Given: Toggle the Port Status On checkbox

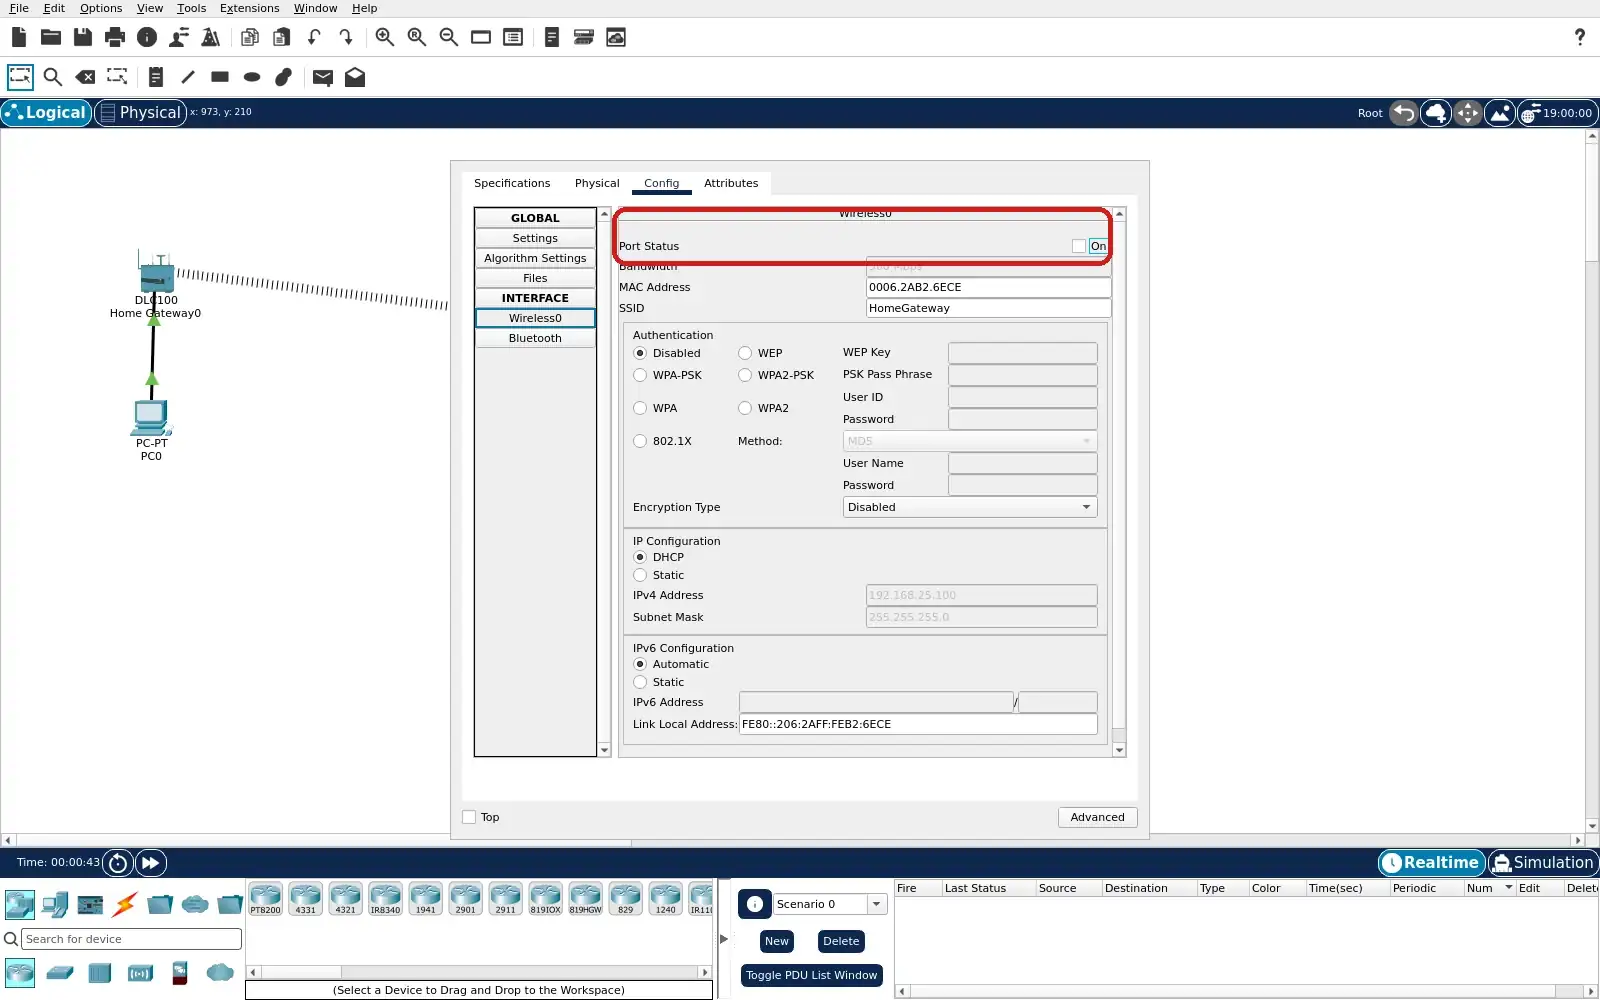Looking at the screenshot, I should coord(1078,246).
